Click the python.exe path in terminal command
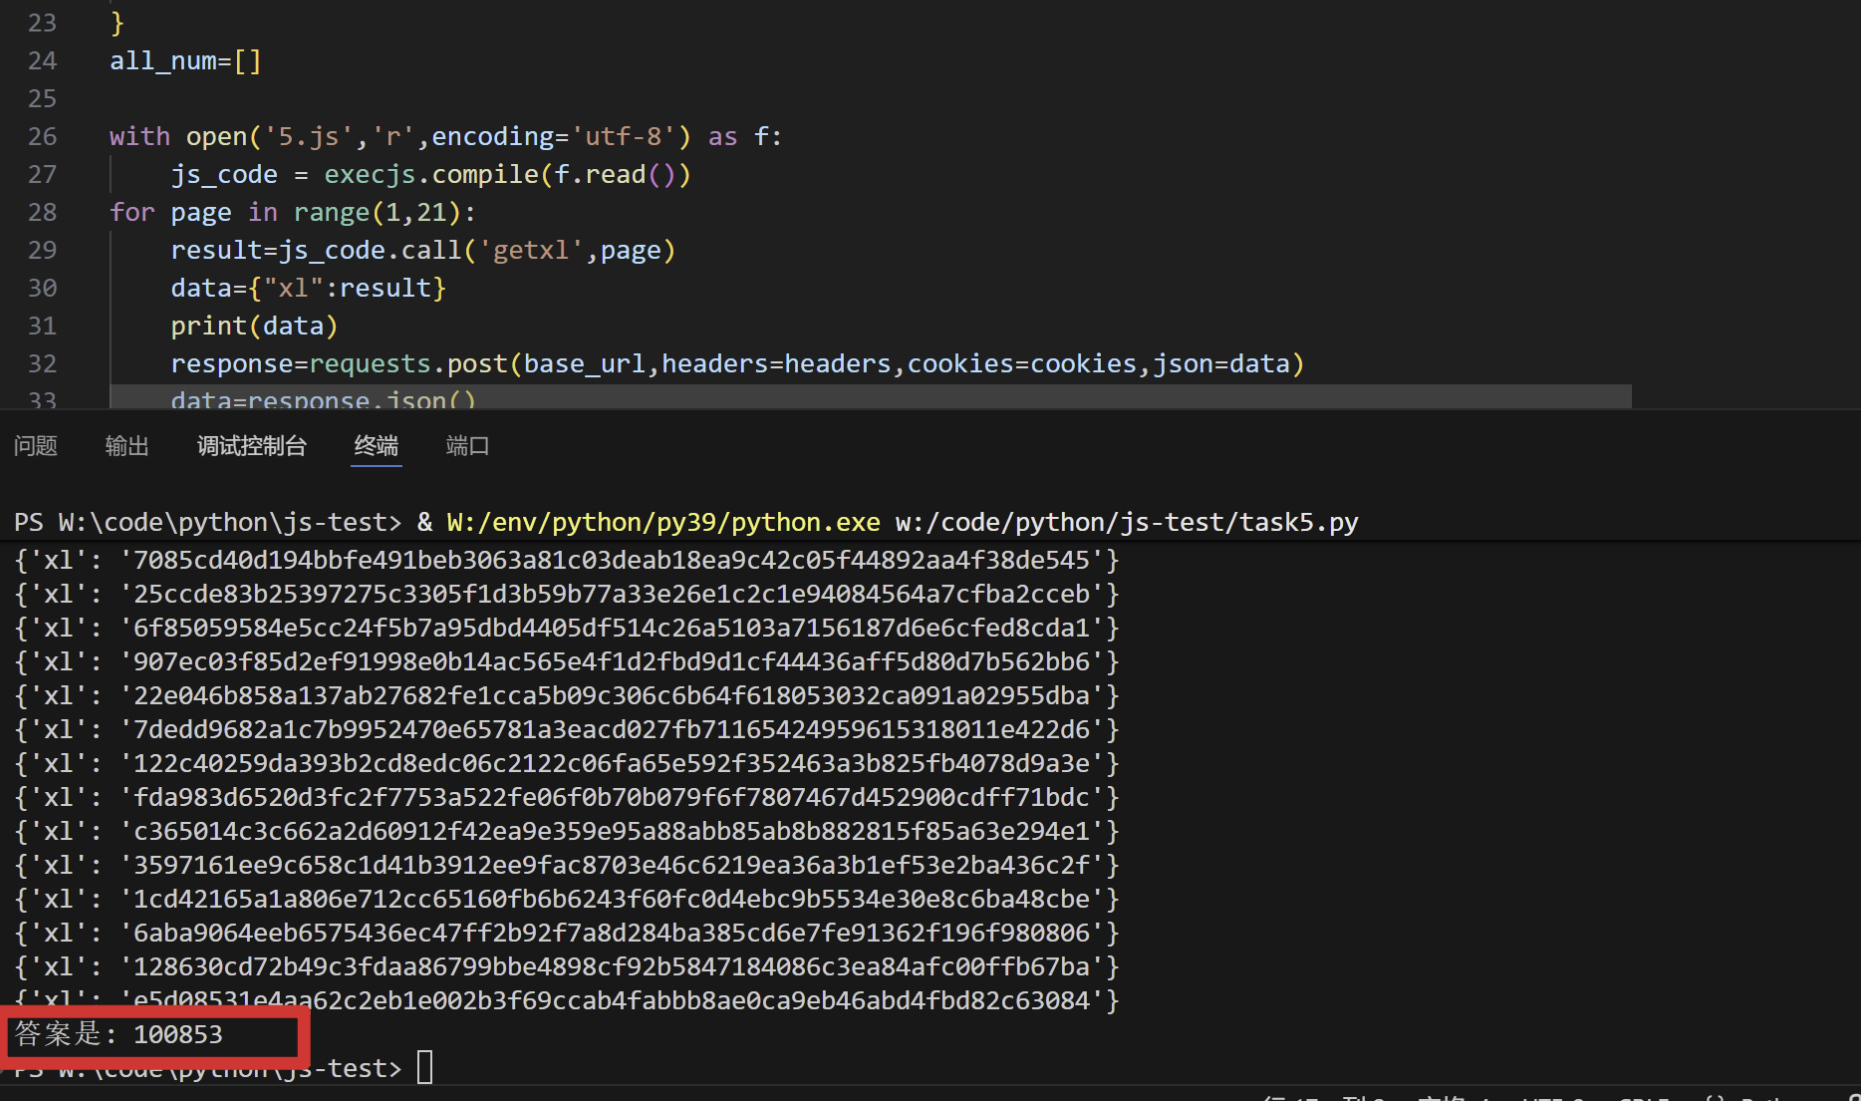1861x1101 pixels. click(x=663, y=523)
